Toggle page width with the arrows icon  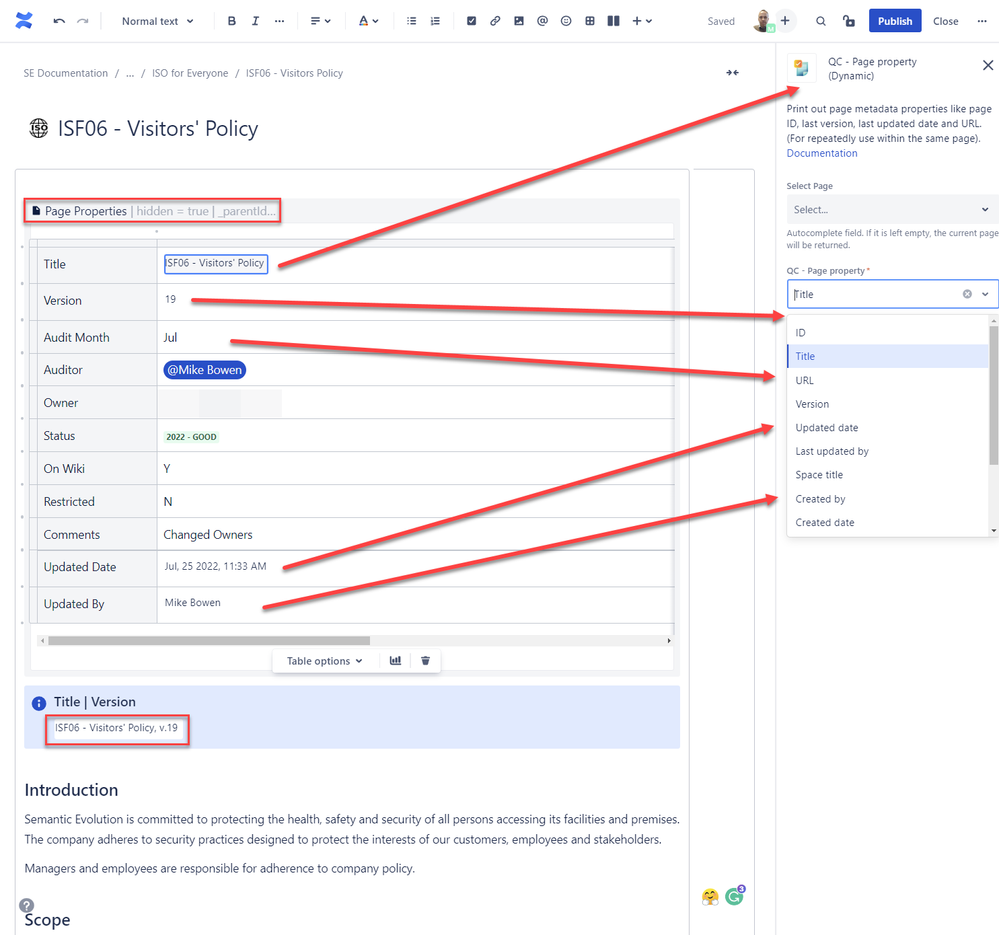click(733, 73)
